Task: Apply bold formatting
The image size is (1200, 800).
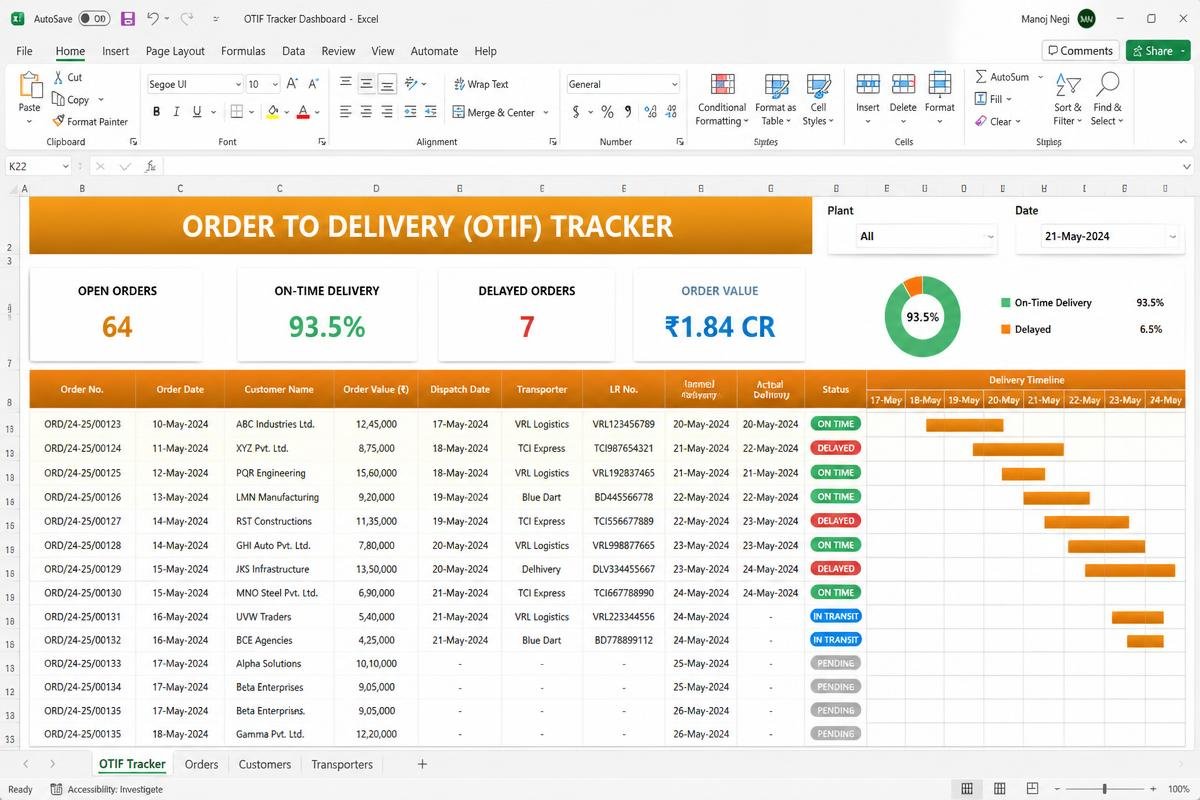Action: point(157,112)
